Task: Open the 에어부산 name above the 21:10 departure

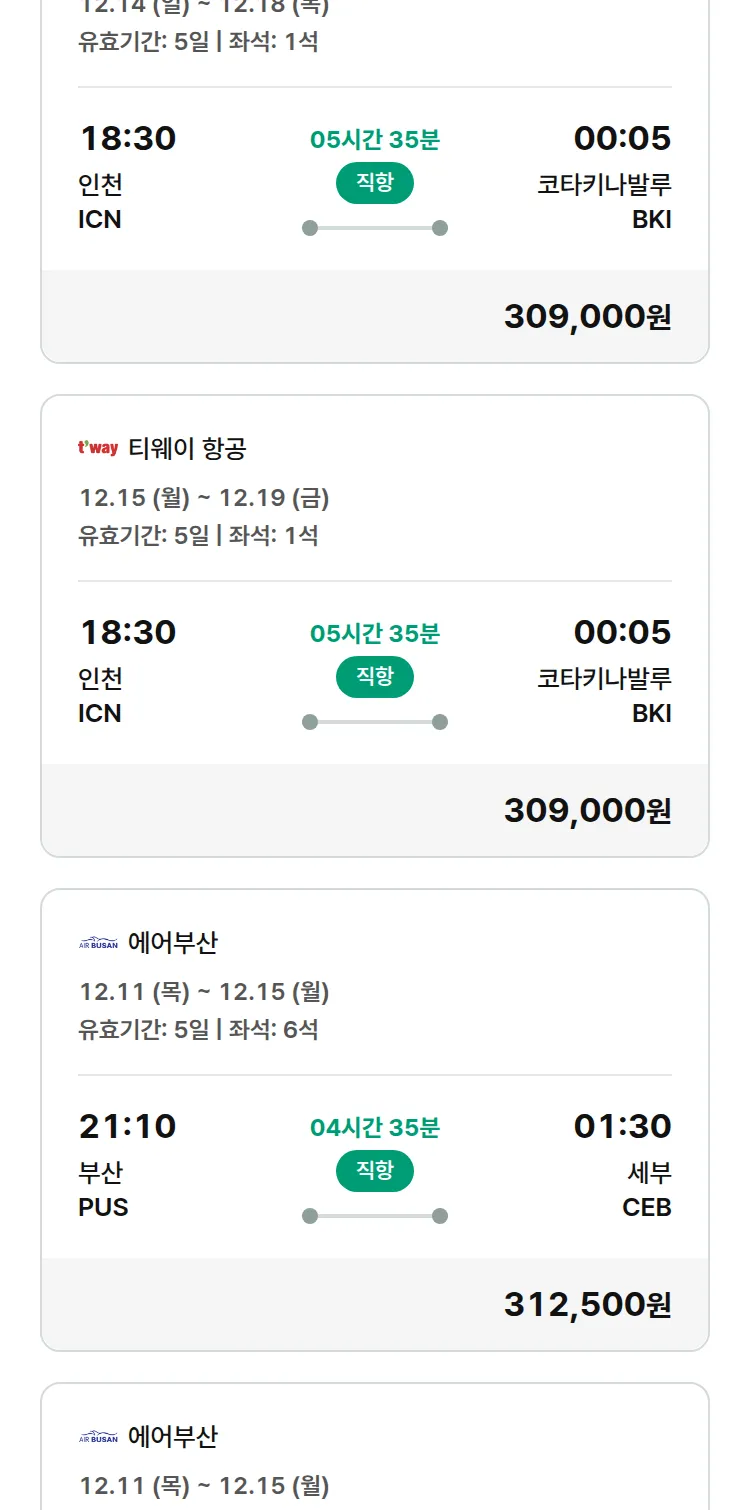Action: tap(173, 942)
